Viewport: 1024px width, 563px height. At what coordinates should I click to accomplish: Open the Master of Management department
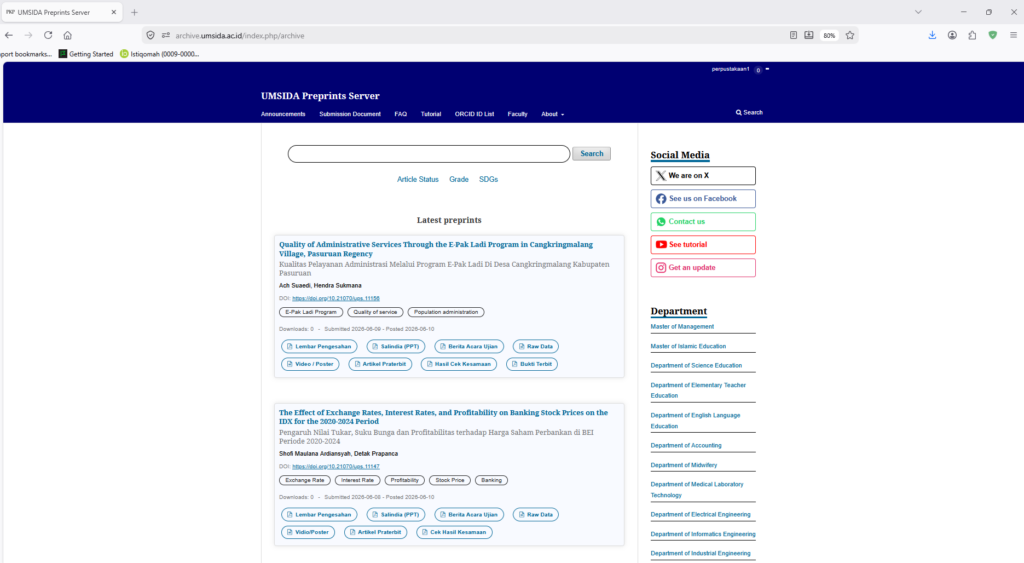pyautogui.click(x=682, y=327)
